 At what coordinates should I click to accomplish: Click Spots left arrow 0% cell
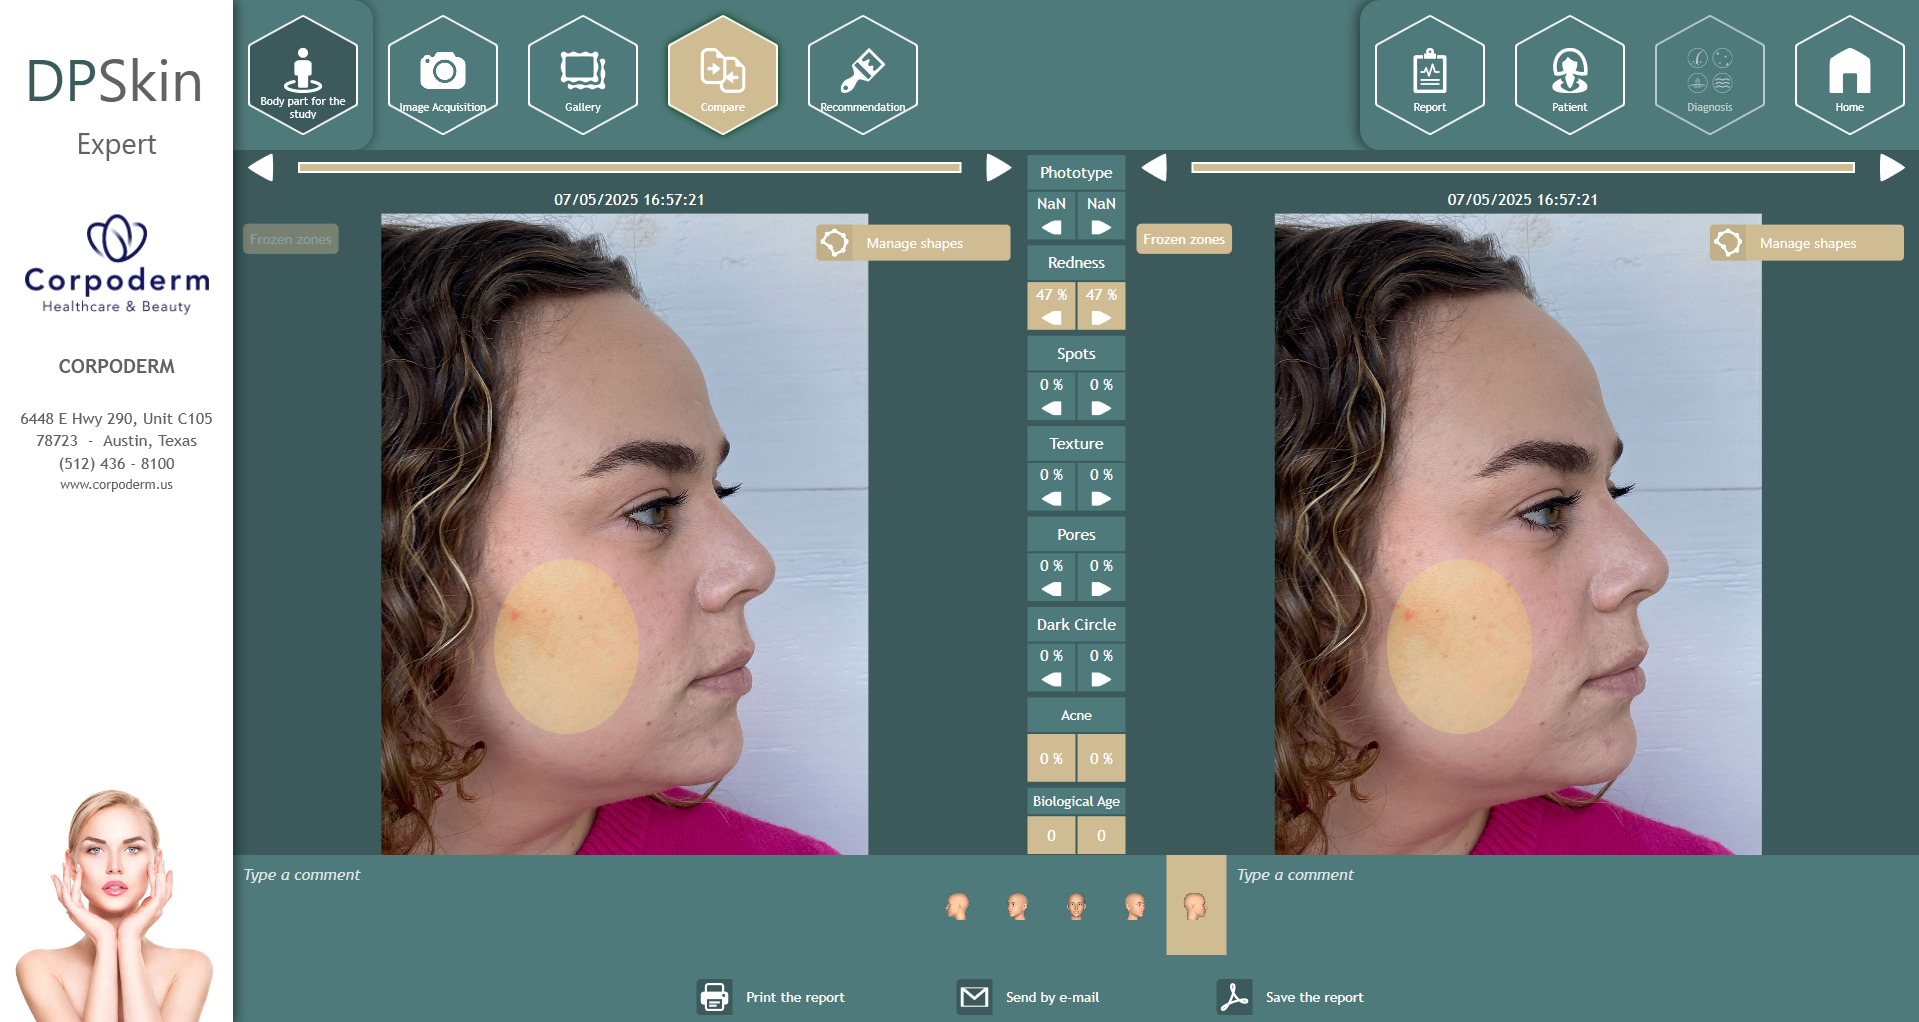tap(1051, 396)
